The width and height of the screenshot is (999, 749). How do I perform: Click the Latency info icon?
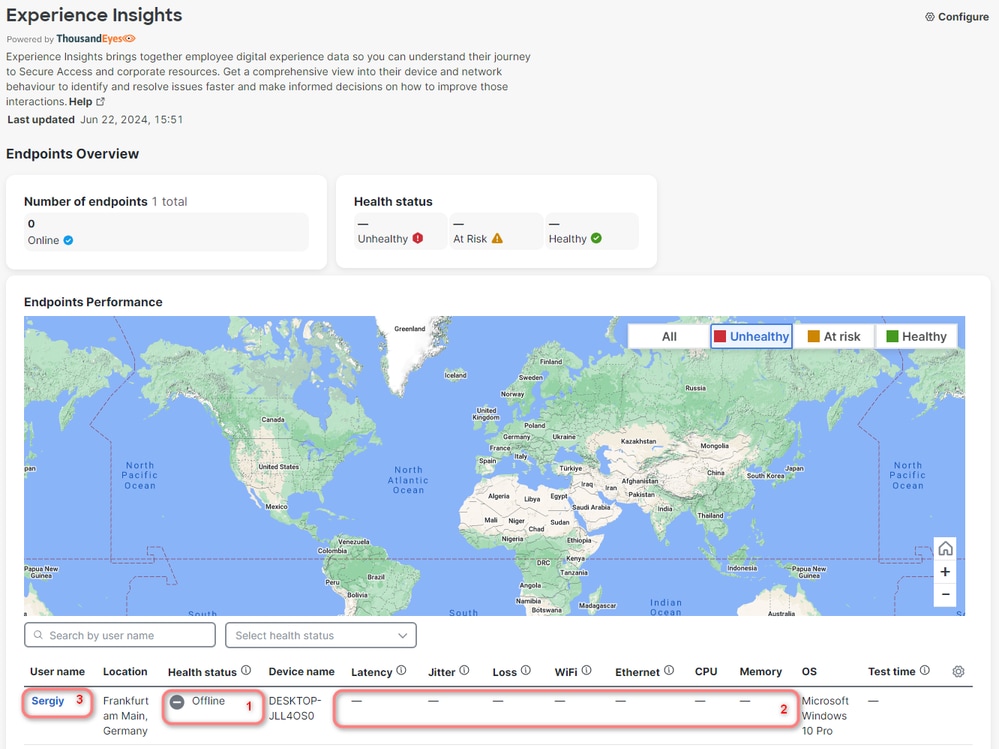pyautogui.click(x=401, y=671)
